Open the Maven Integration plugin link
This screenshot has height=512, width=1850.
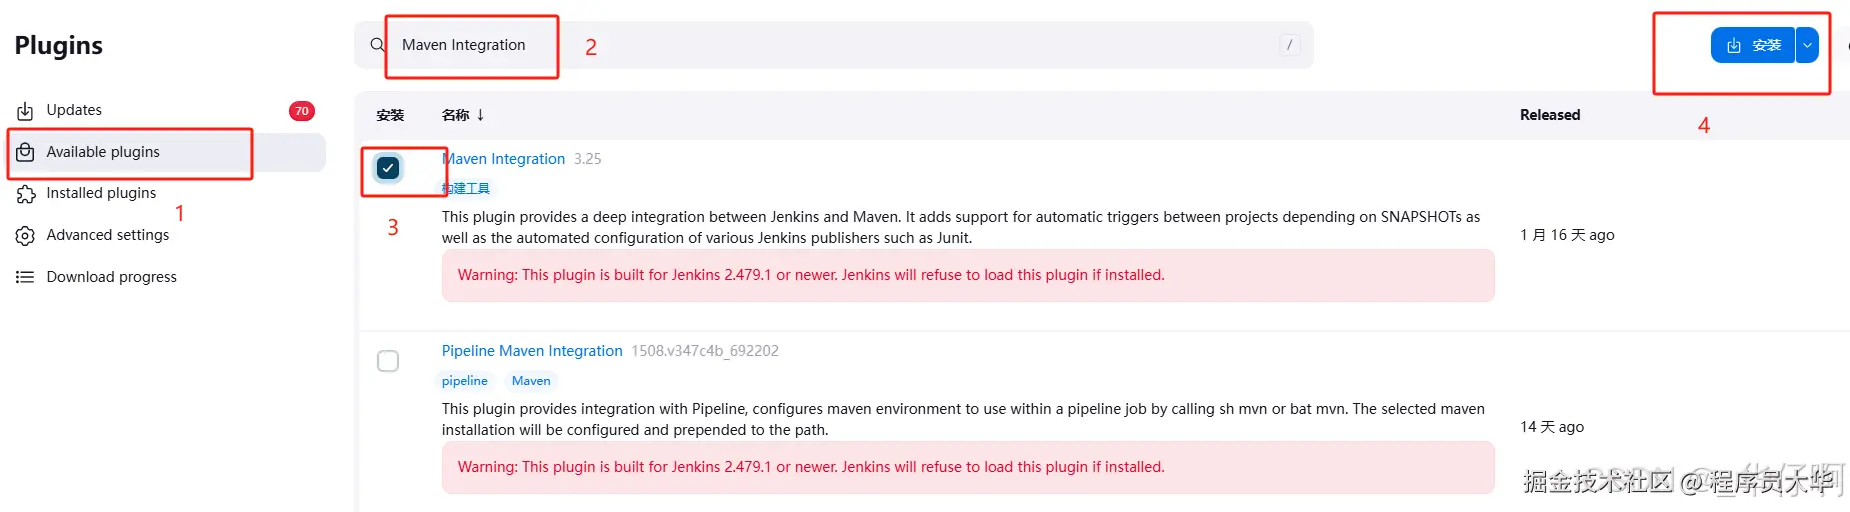pos(505,159)
